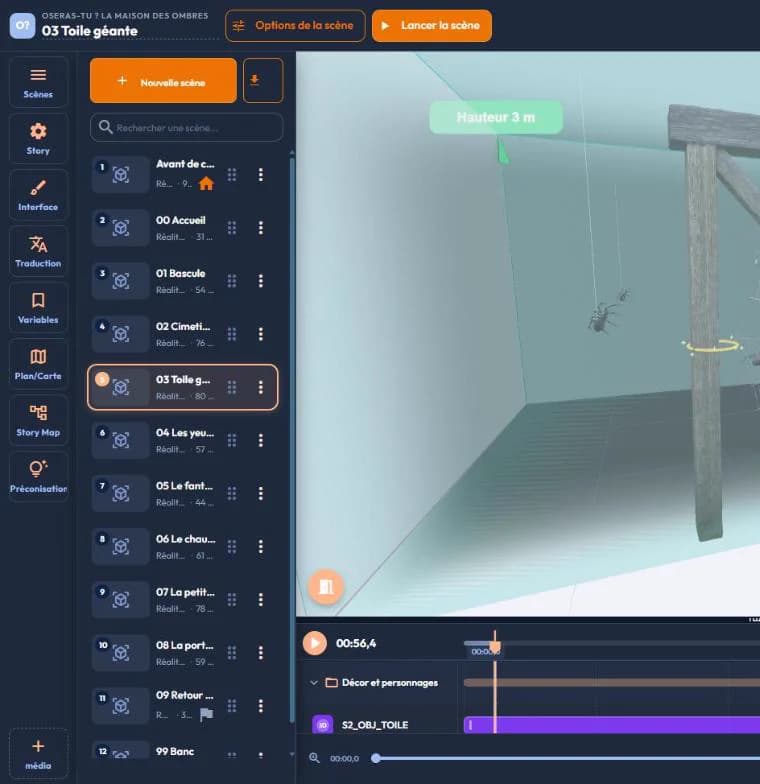The width and height of the screenshot is (760, 784).
Task: Open options menu for 07 La petit...
Action: (260, 600)
